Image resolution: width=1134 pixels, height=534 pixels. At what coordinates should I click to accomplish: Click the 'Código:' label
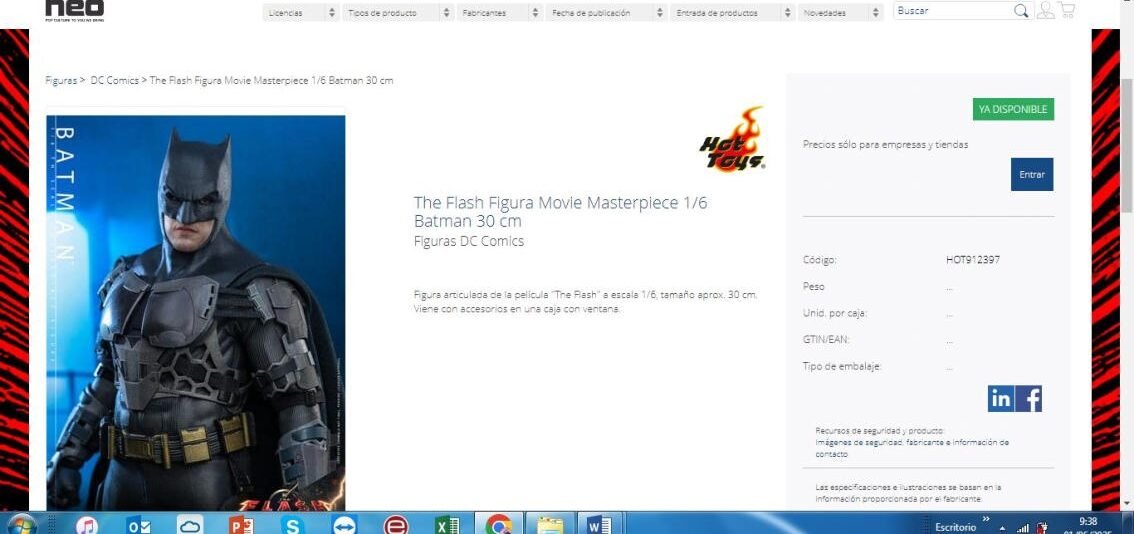819,259
